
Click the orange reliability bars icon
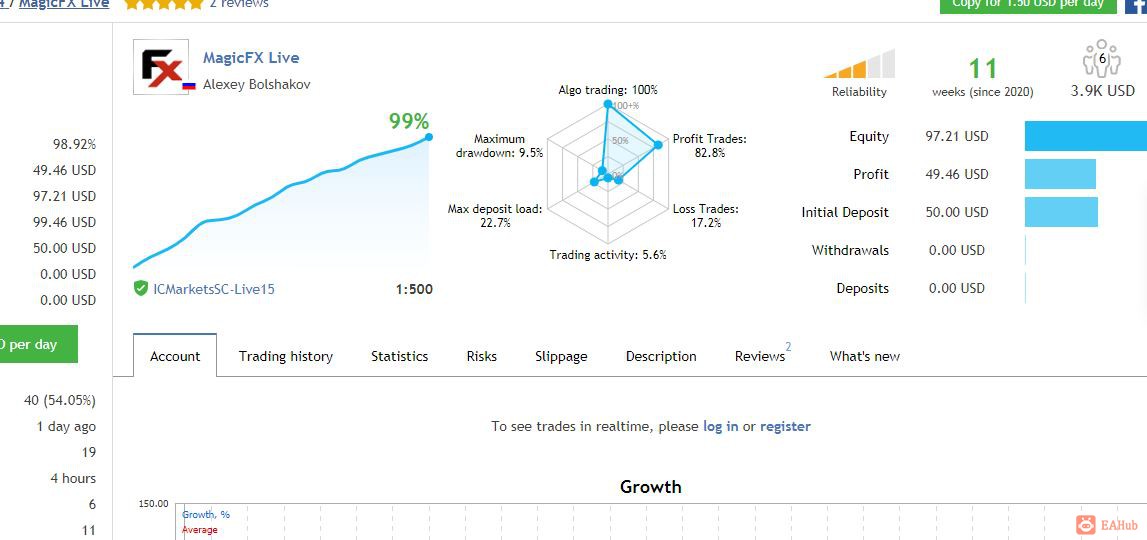(860, 64)
